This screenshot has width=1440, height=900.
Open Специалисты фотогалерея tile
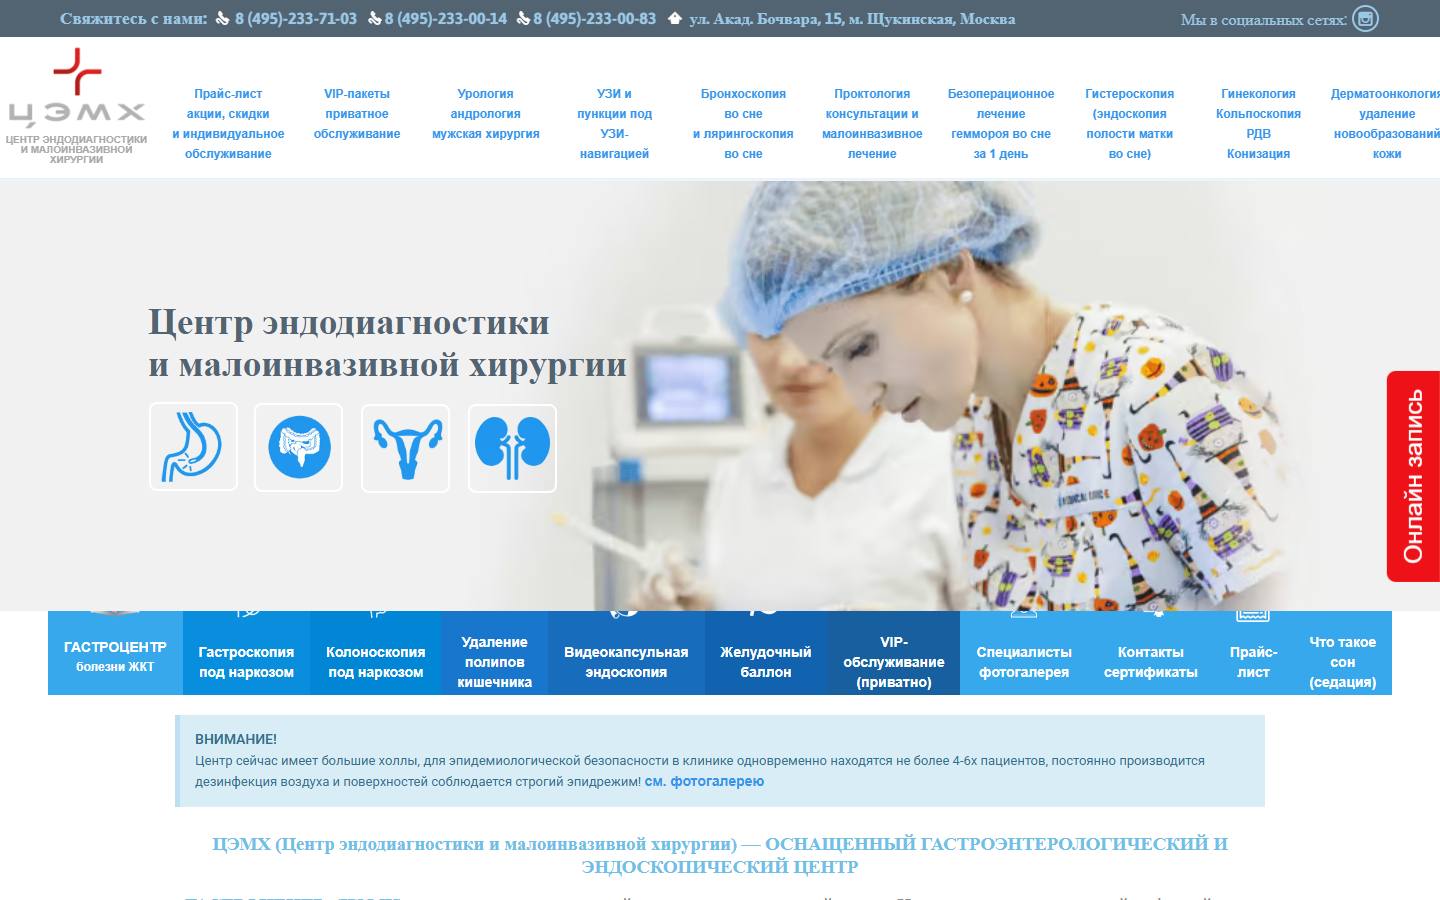(1024, 653)
